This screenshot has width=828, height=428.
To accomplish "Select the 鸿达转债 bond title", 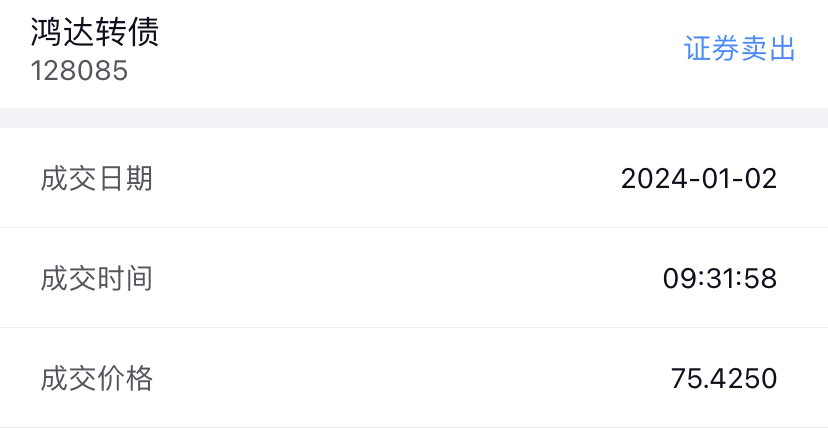I will point(94,32).
